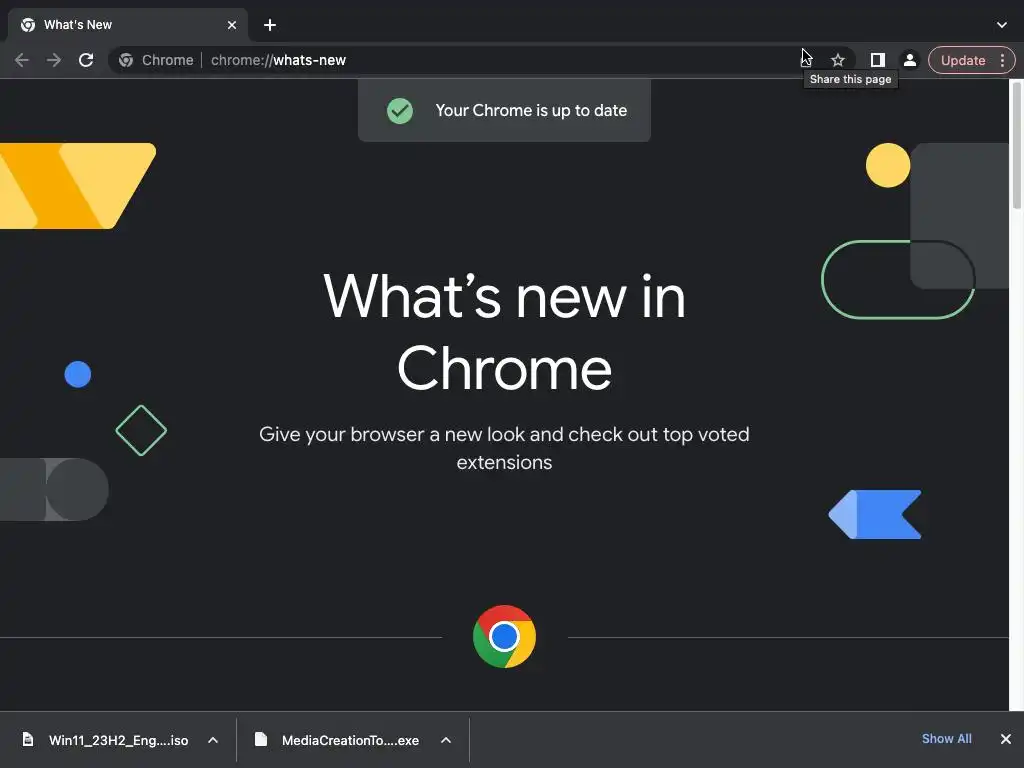This screenshot has width=1024, height=768.
Task: Click the Chrome site info icon in address bar
Action: [x=126, y=60]
